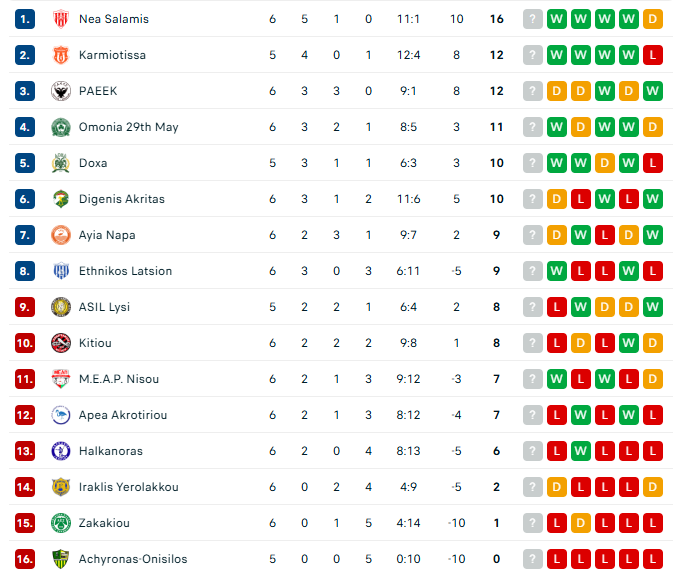Click the Ayia Napa club badge
This screenshot has width=679, height=576.
60,235
